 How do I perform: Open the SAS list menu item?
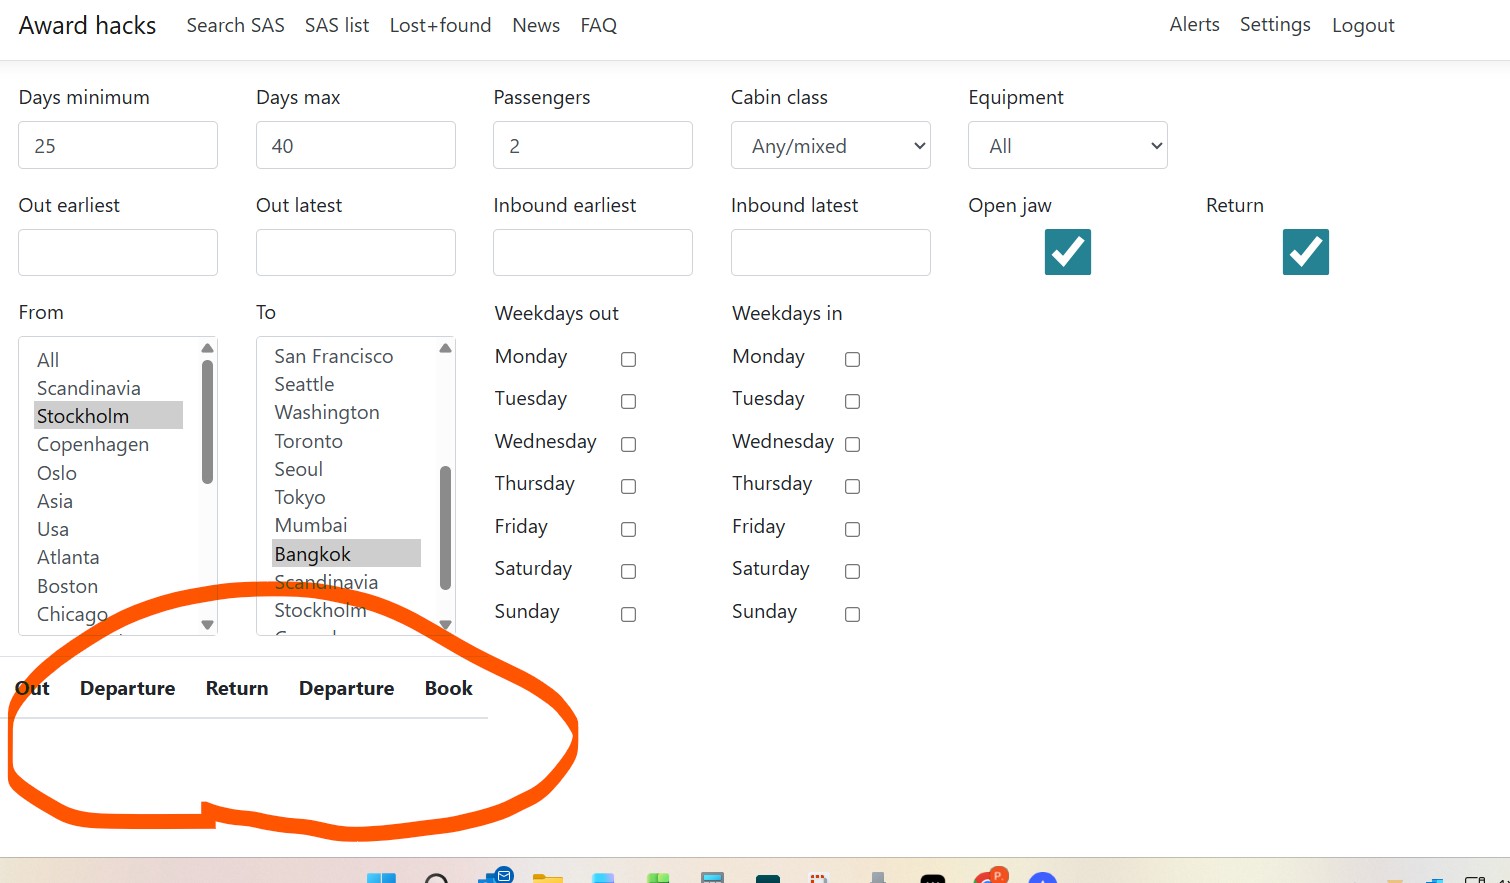(x=337, y=25)
